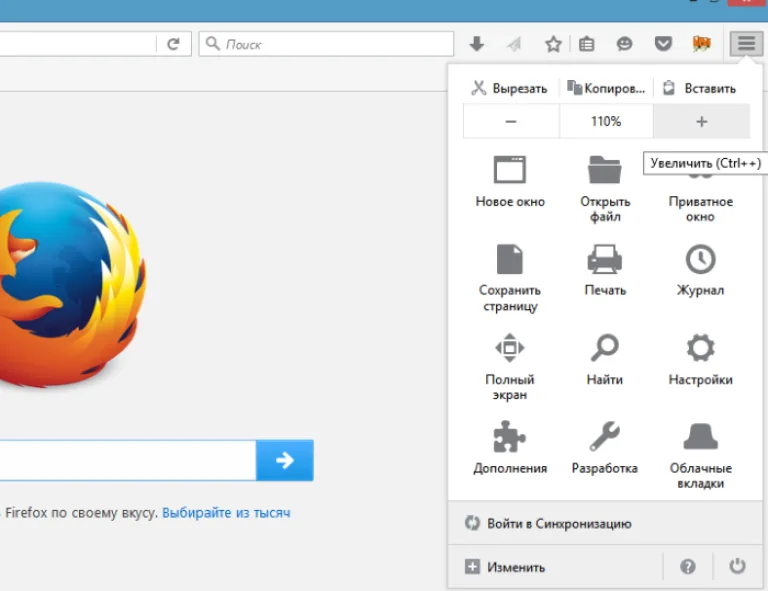Follow Выбирайте из тысяч link

pos(226,513)
